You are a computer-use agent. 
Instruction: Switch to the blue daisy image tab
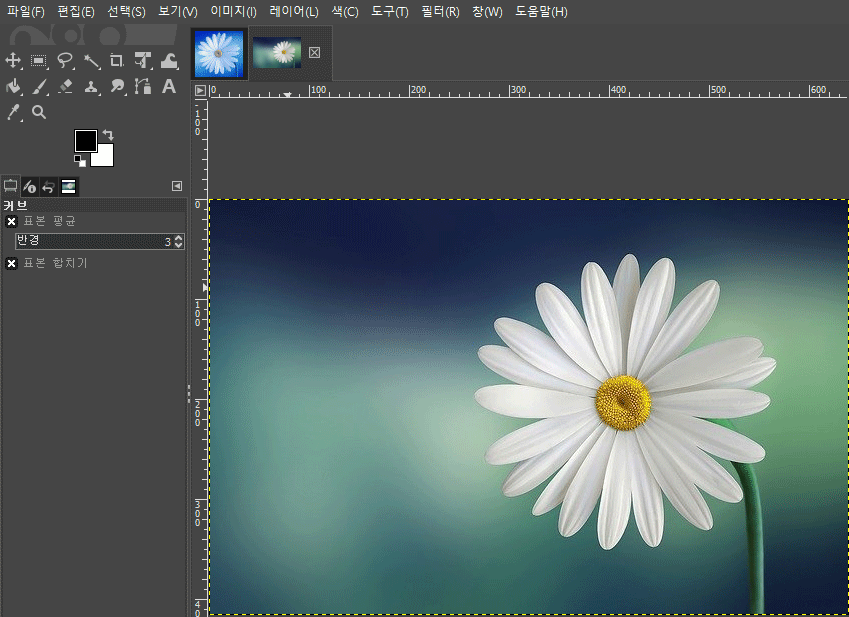(x=219, y=53)
